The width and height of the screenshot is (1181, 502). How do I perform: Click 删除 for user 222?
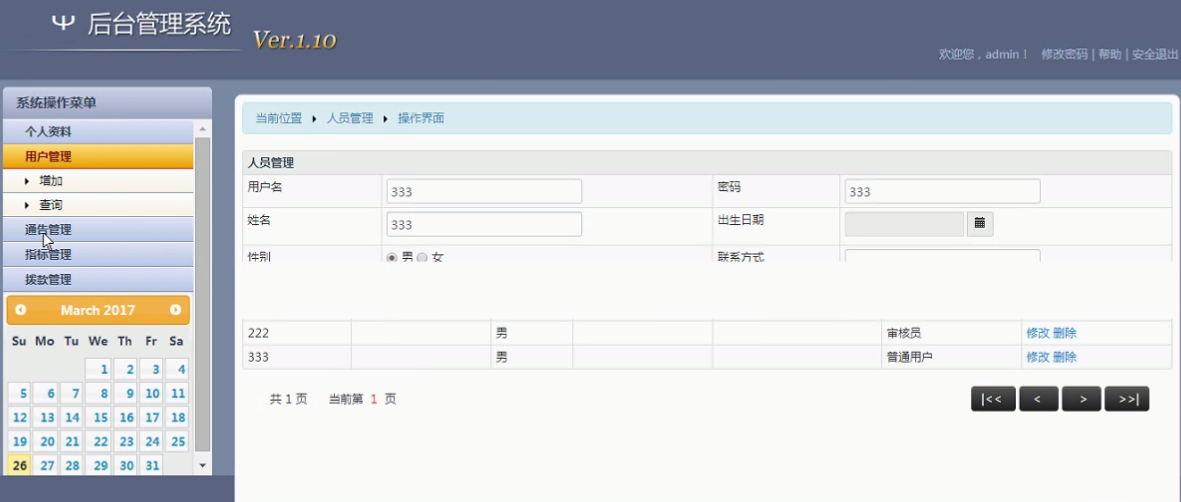pos(1064,333)
